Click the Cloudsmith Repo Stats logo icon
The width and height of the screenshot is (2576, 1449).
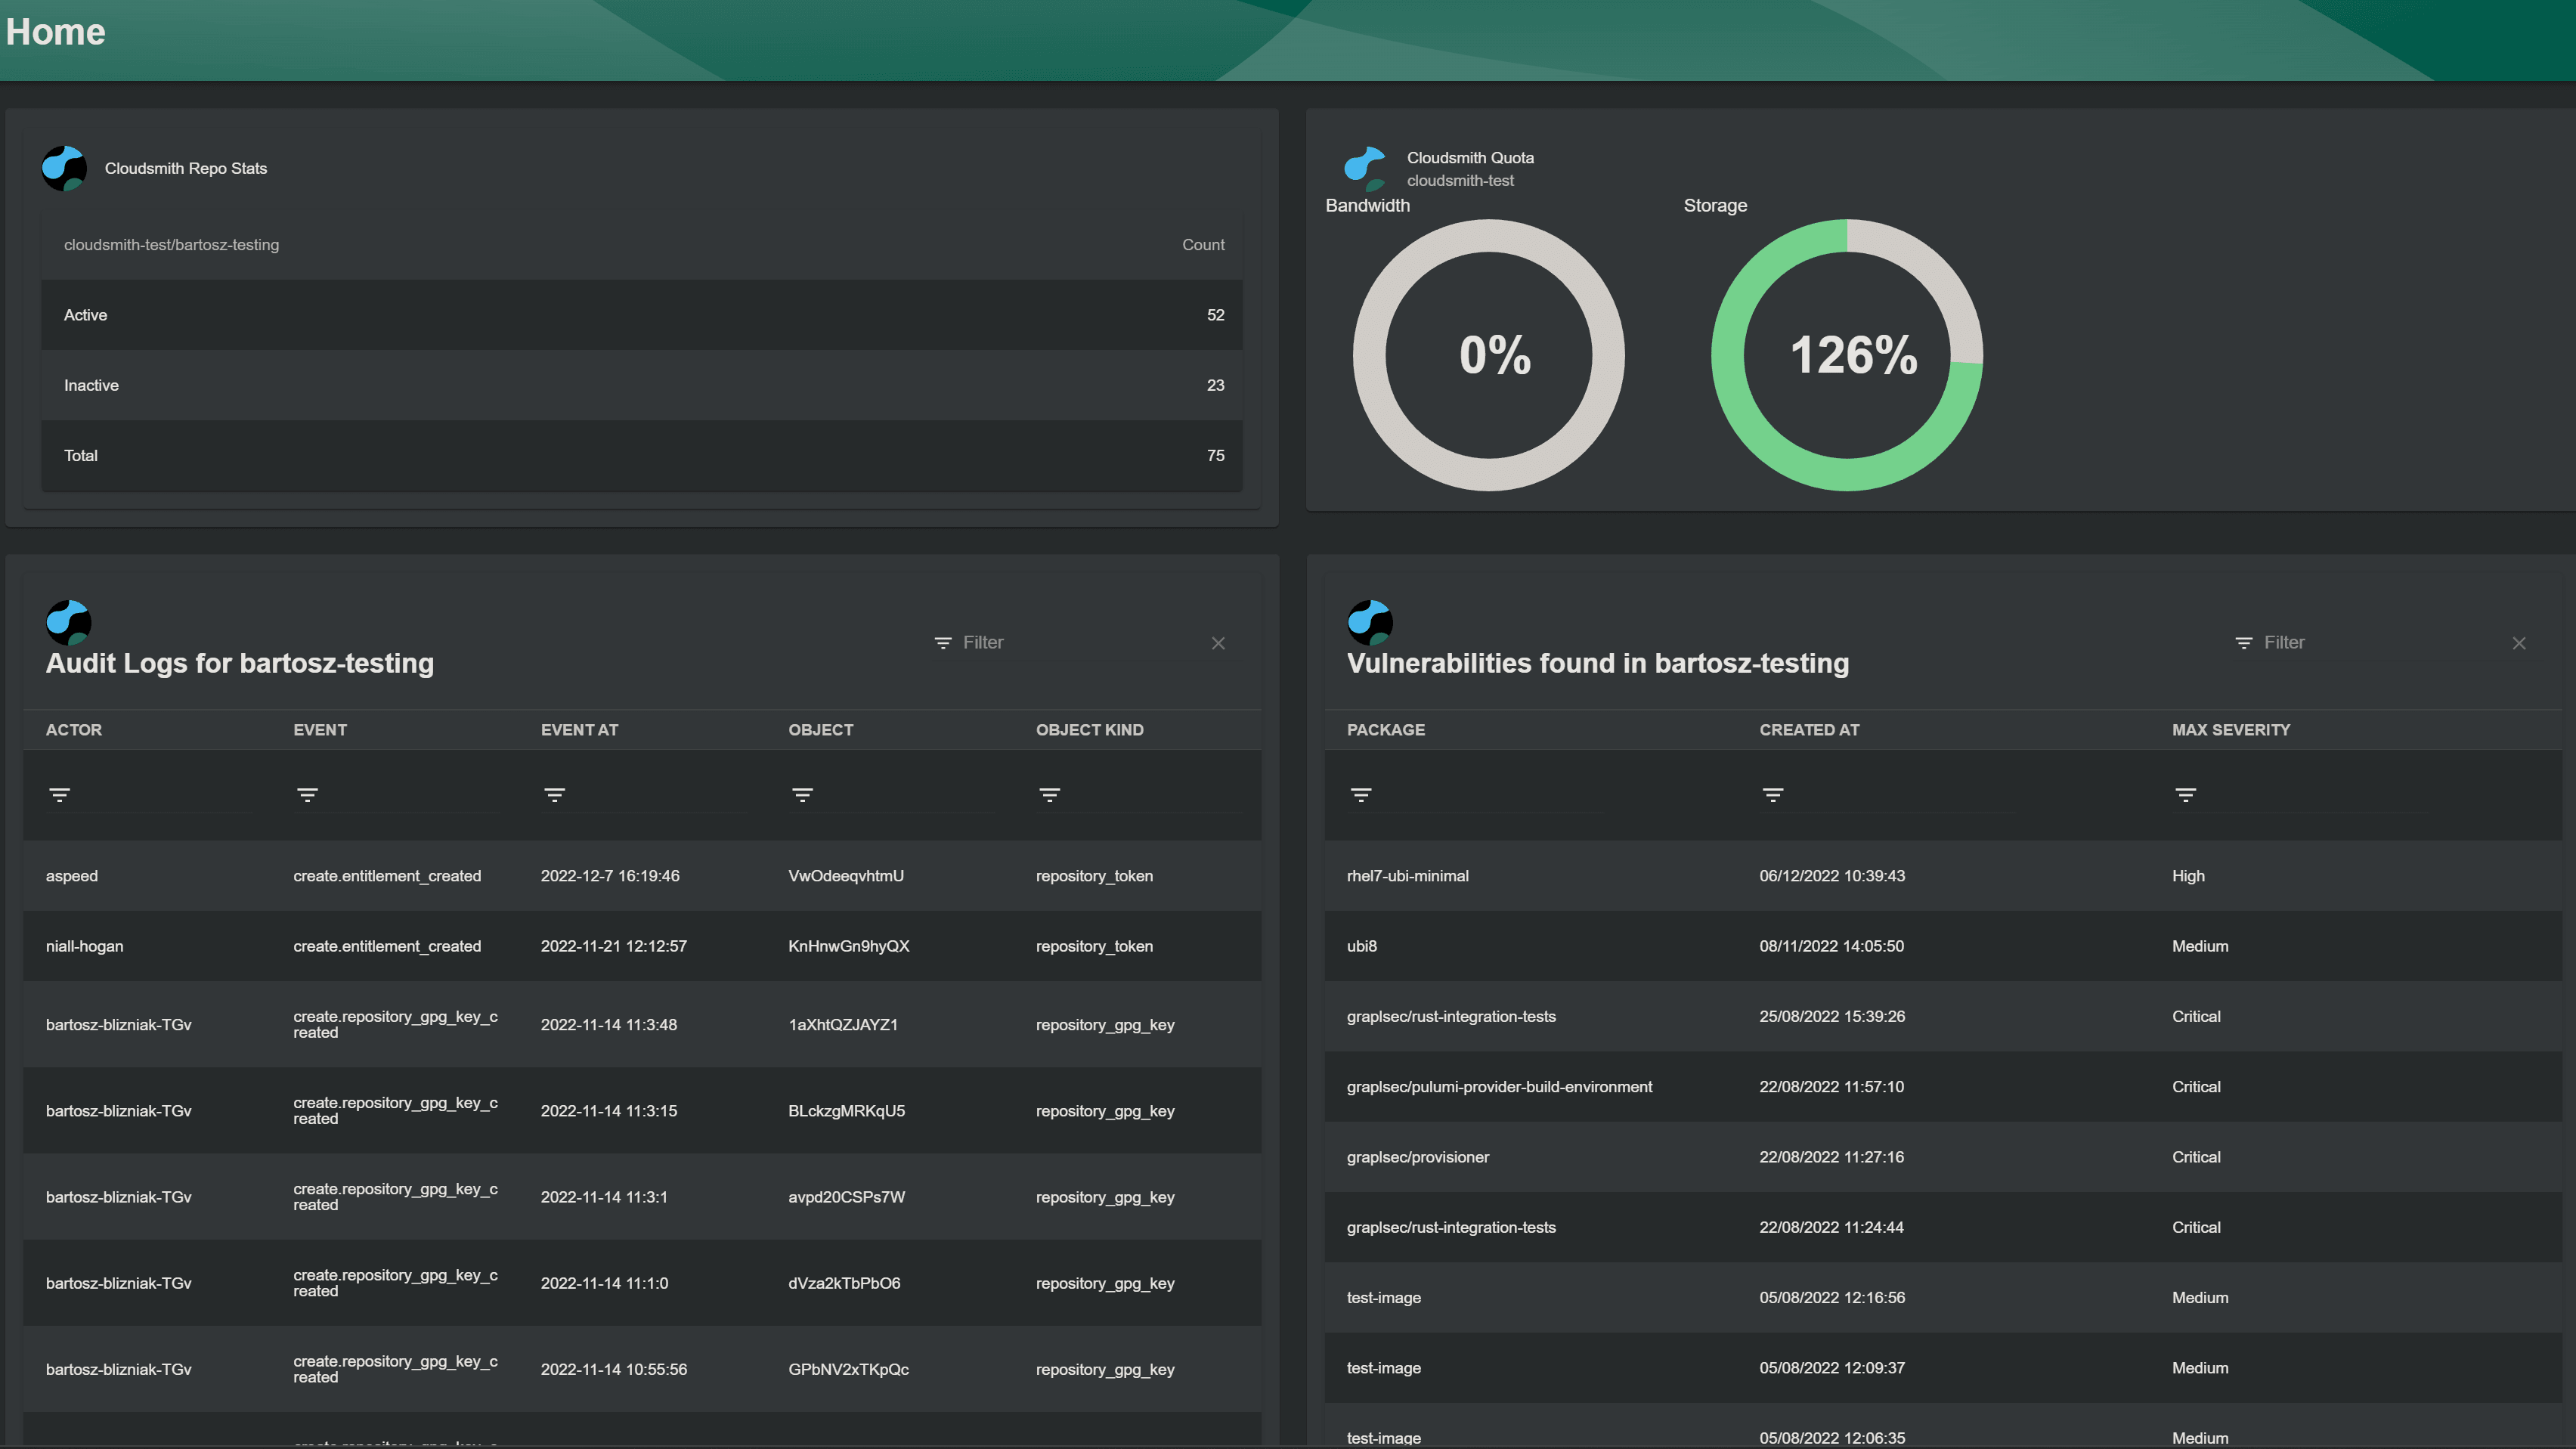(x=64, y=168)
